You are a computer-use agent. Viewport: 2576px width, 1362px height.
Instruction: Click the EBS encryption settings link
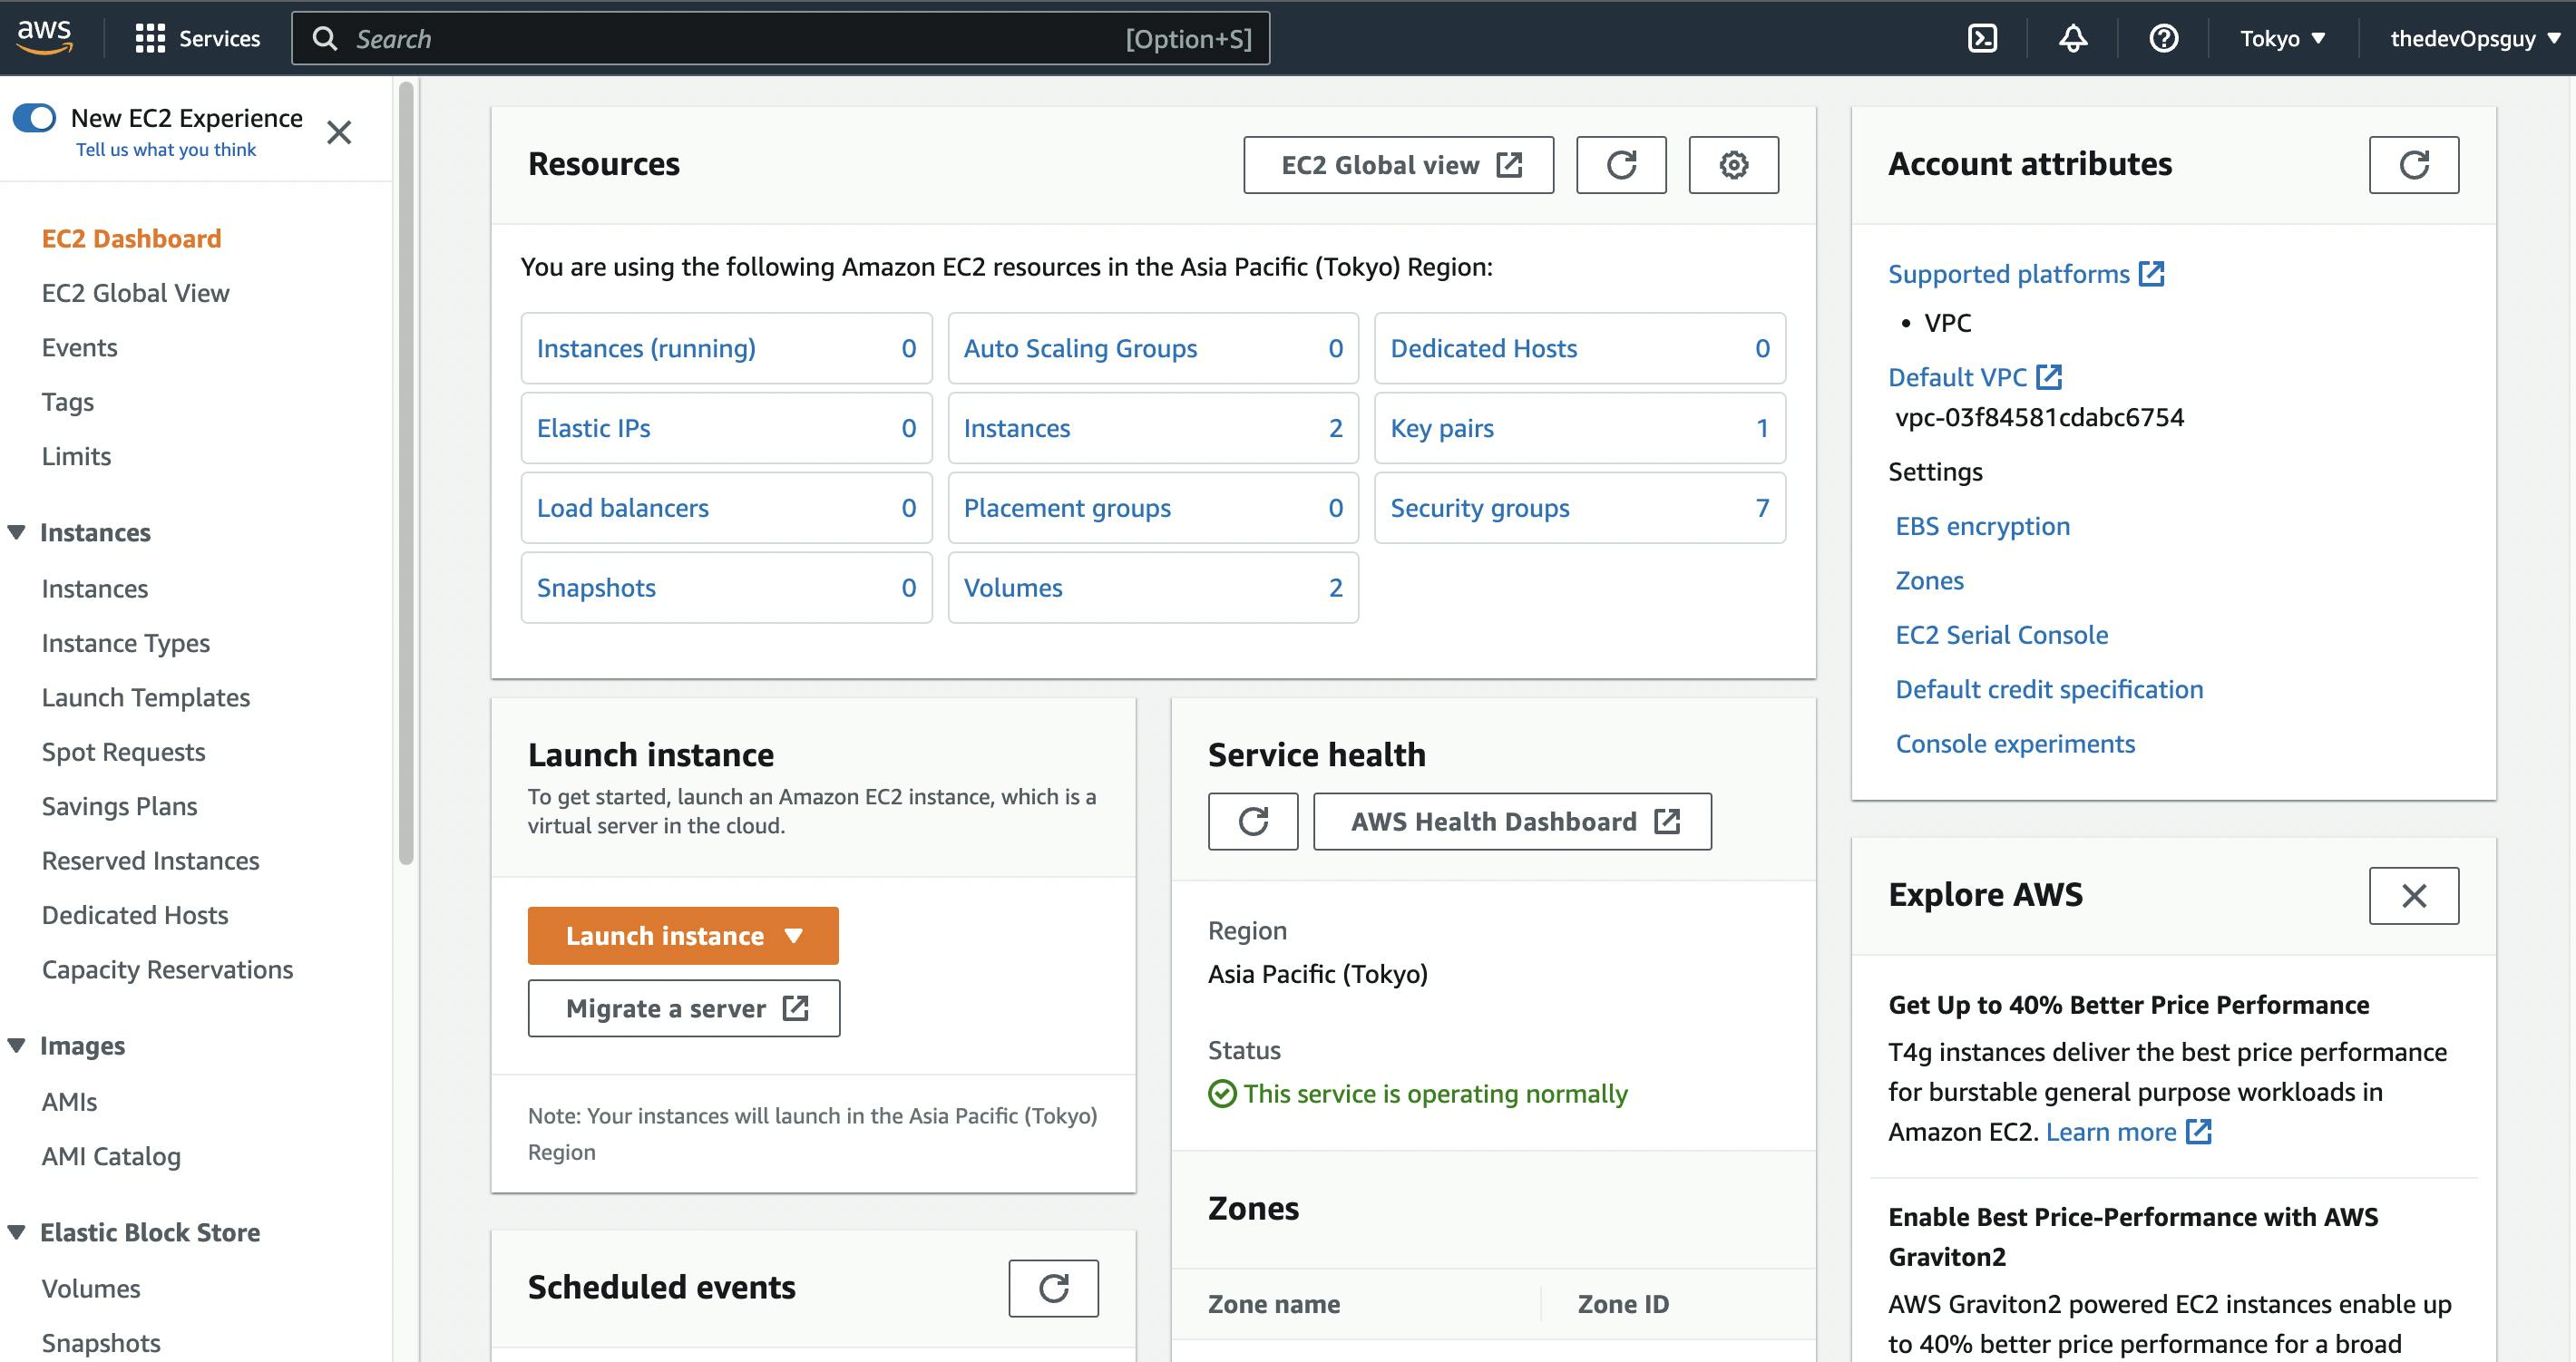click(1982, 526)
